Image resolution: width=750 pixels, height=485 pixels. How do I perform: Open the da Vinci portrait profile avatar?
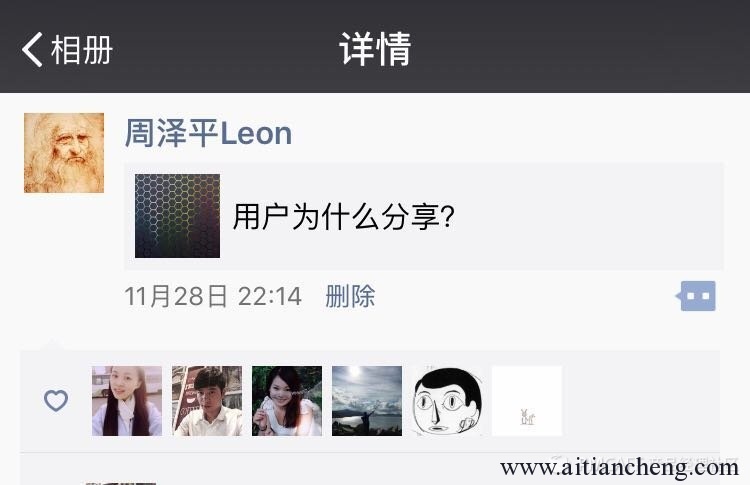[x=64, y=153]
